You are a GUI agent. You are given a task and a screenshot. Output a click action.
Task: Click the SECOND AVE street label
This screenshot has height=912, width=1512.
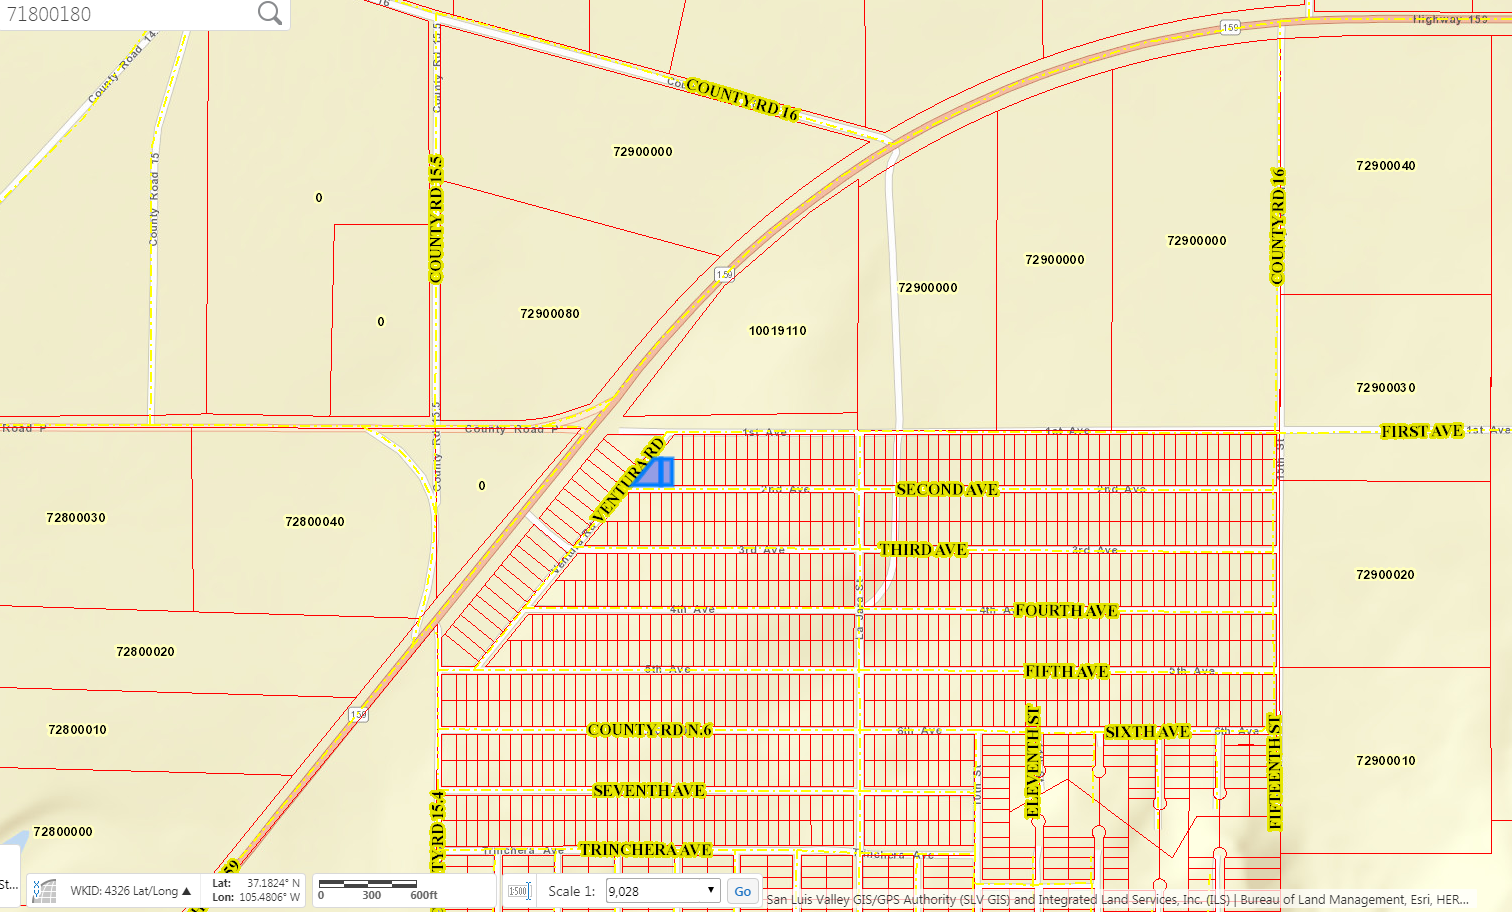946,489
